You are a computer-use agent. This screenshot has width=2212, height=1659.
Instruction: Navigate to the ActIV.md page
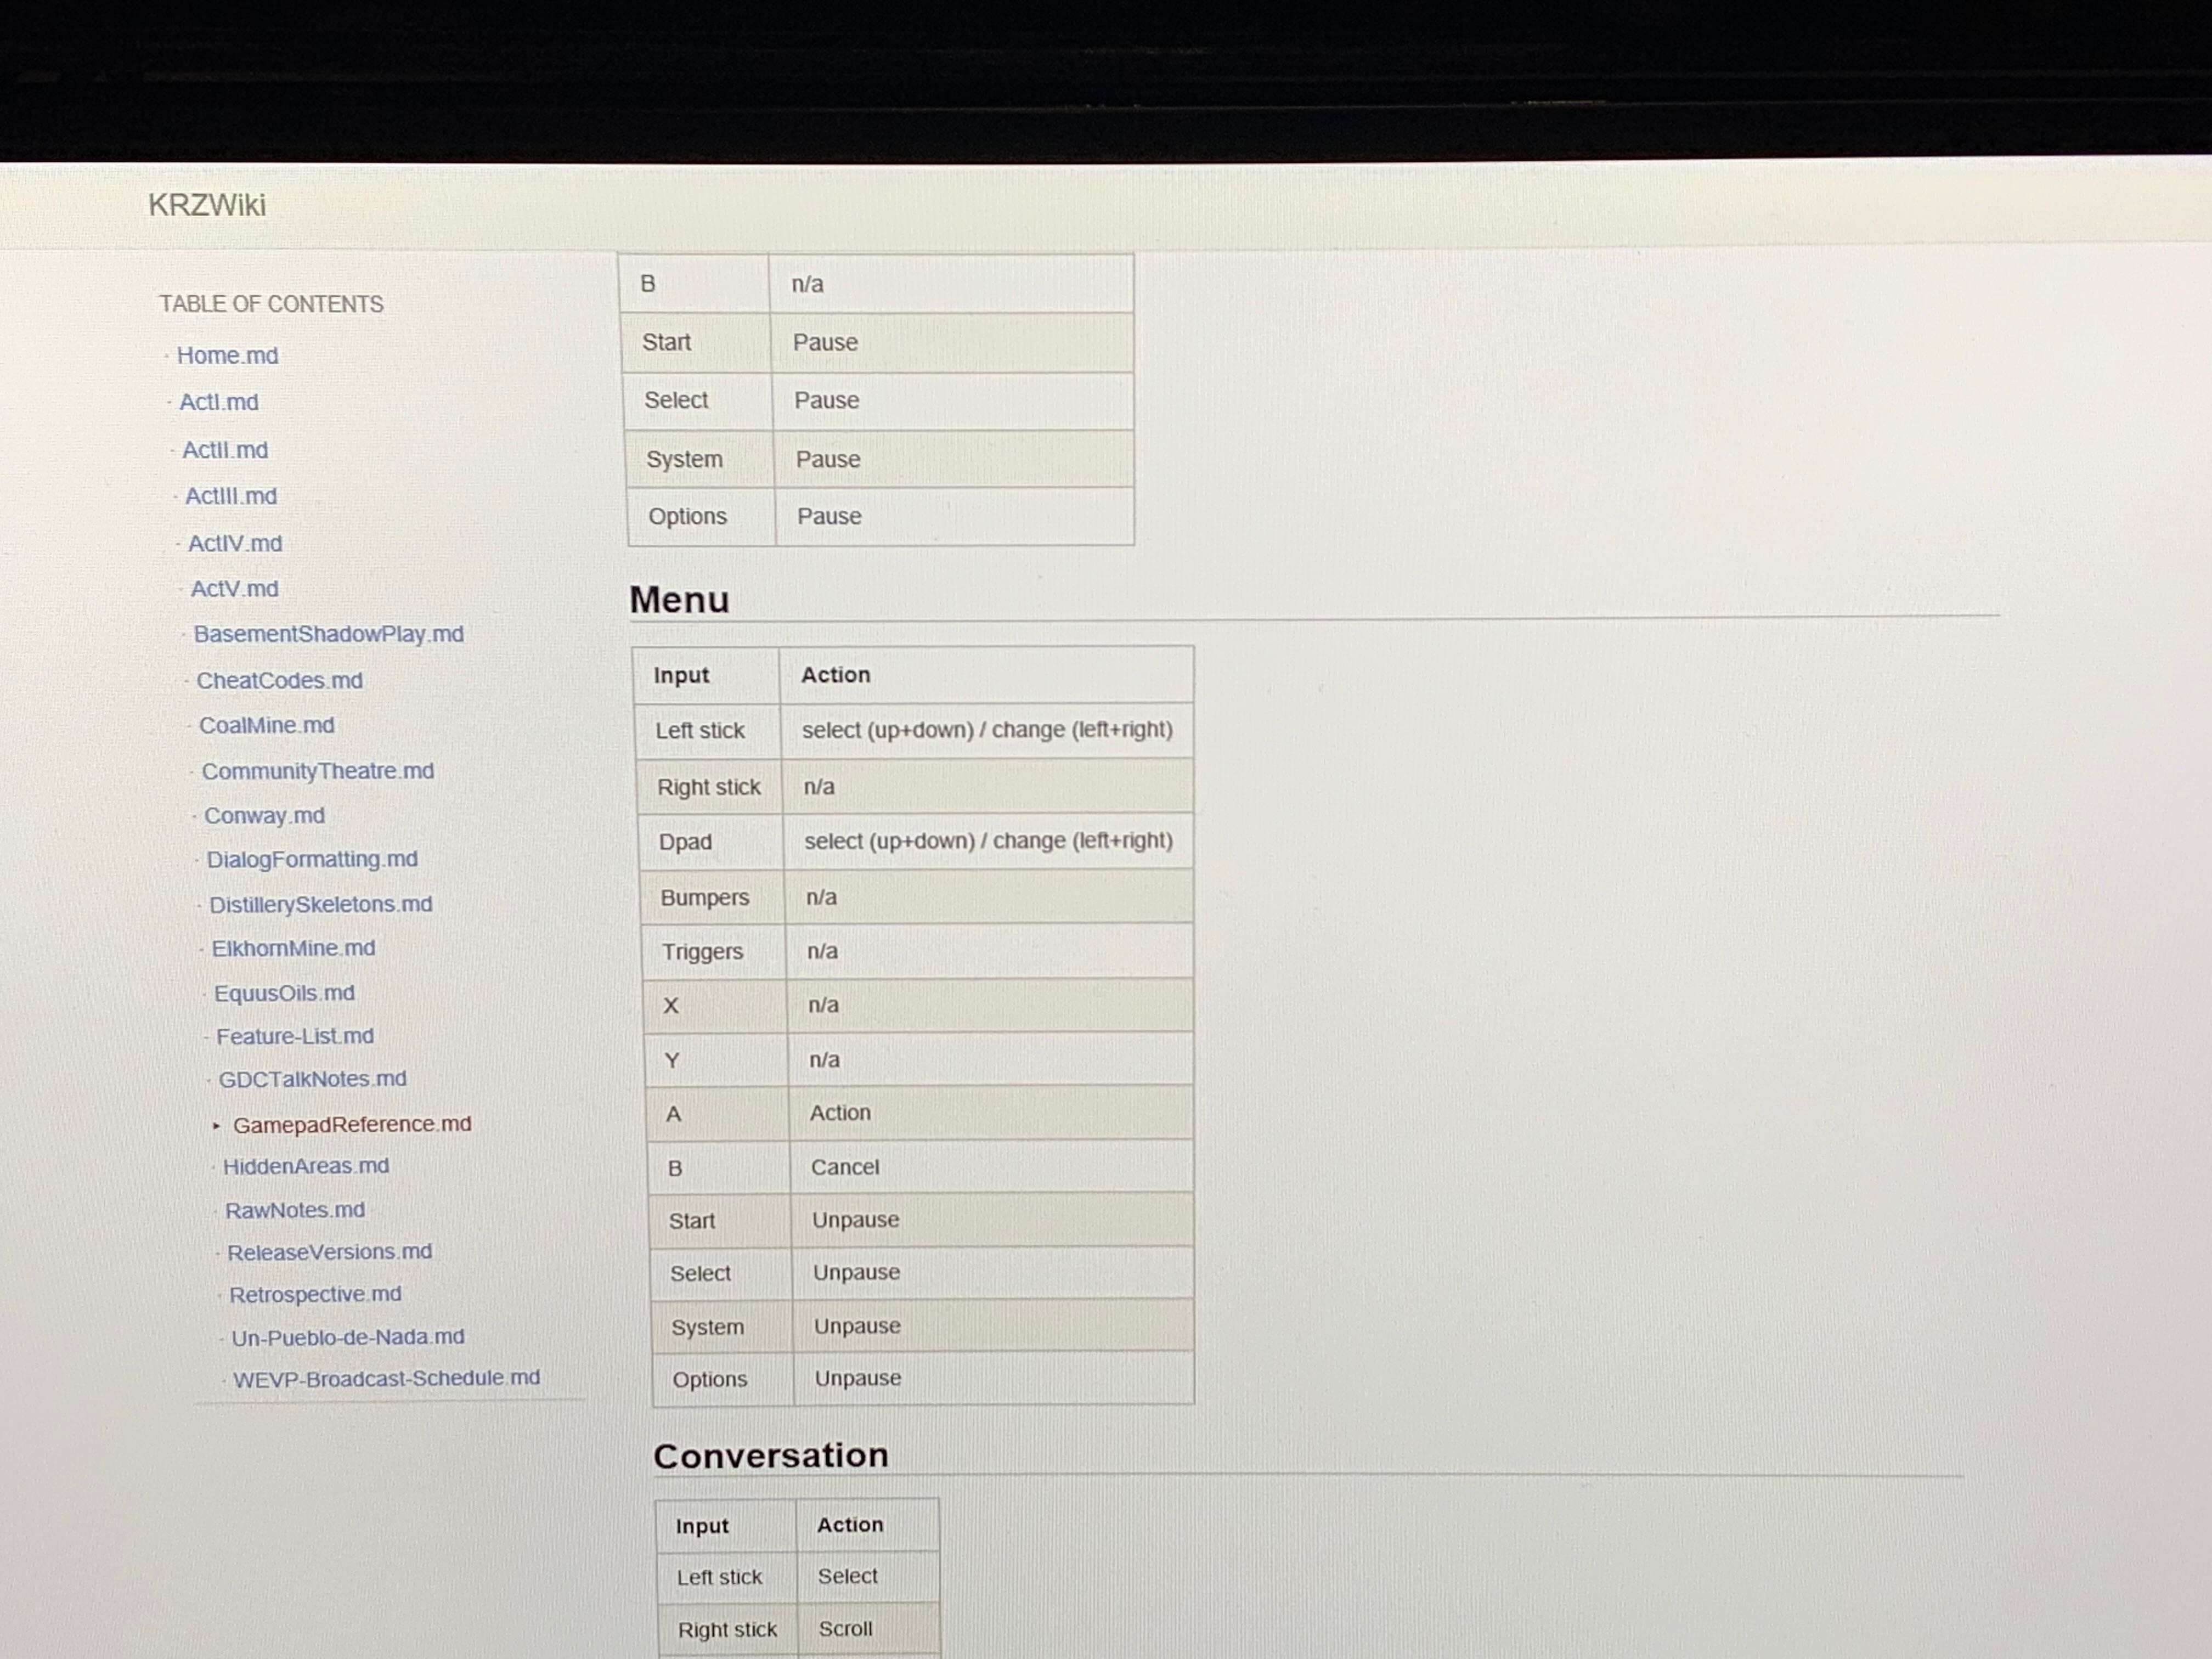pos(235,543)
